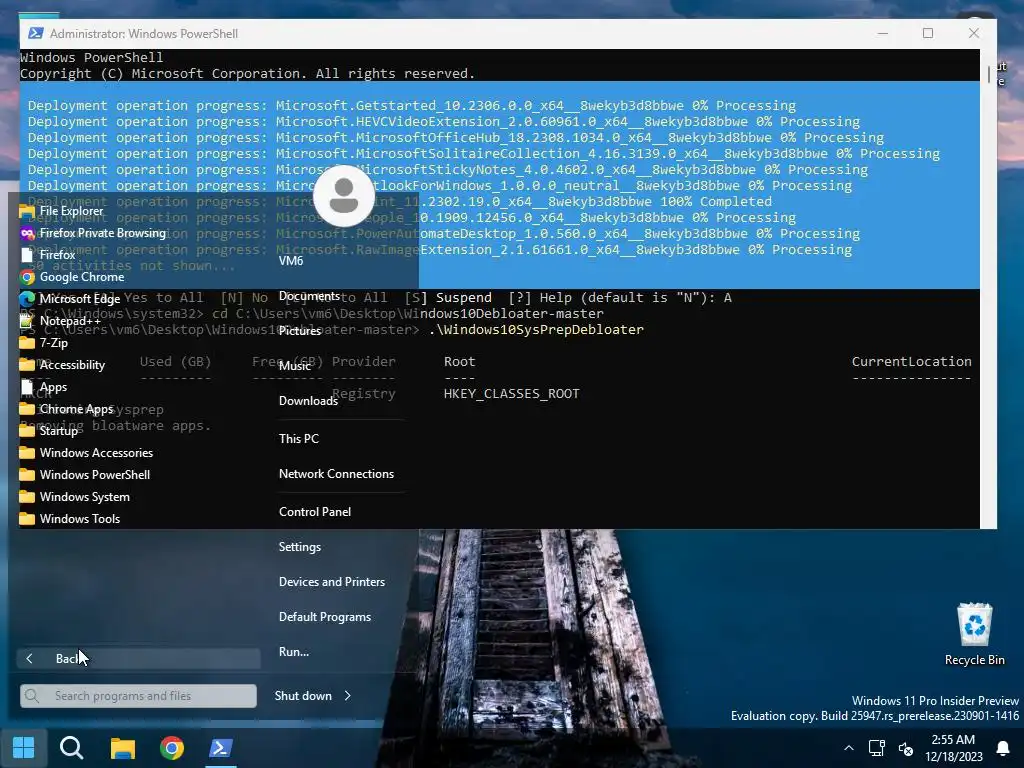Viewport: 1024px width, 768px height.
Task: Click the PowerShell title bar icon
Action: click(x=36, y=33)
